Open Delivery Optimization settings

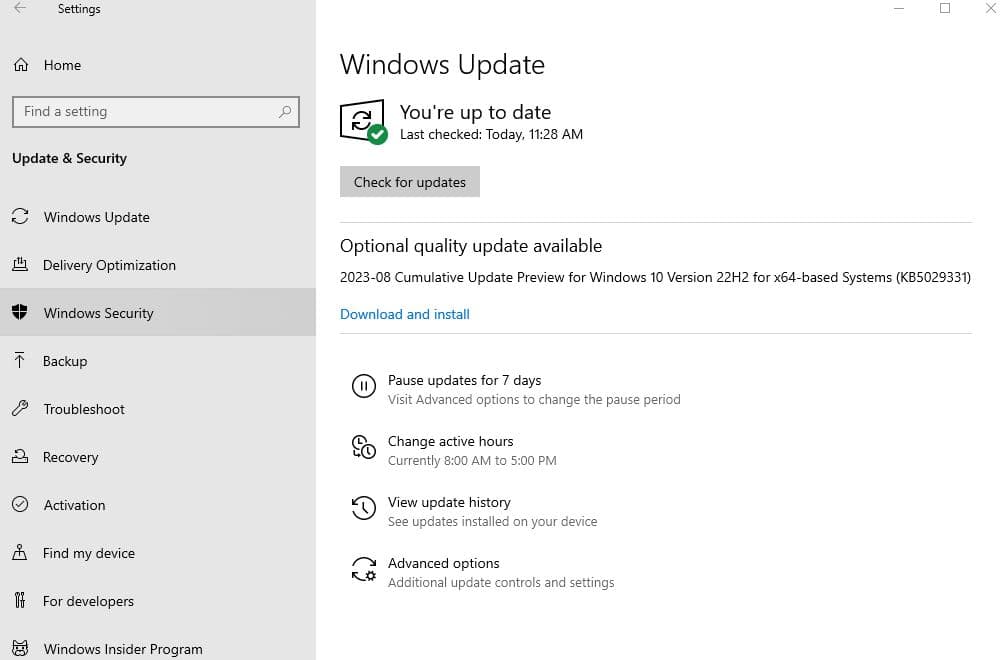pyautogui.click(x=158, y=265)
